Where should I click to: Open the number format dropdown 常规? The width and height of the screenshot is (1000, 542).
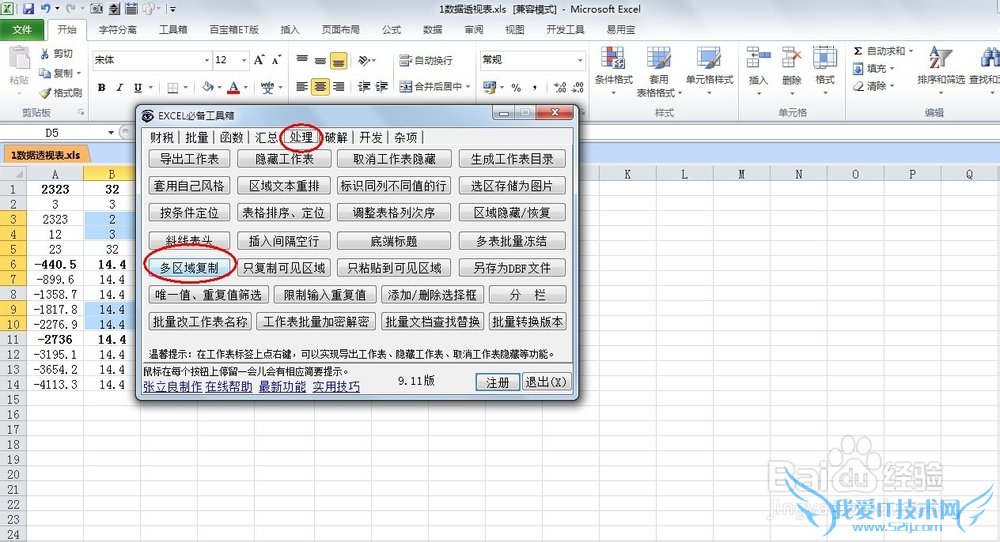click(580, 60)
